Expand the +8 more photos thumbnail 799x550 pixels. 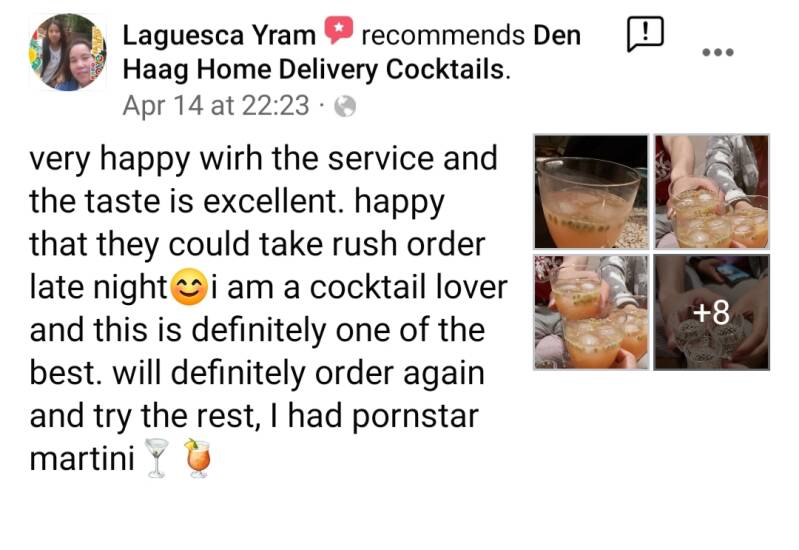pos(711,312)
